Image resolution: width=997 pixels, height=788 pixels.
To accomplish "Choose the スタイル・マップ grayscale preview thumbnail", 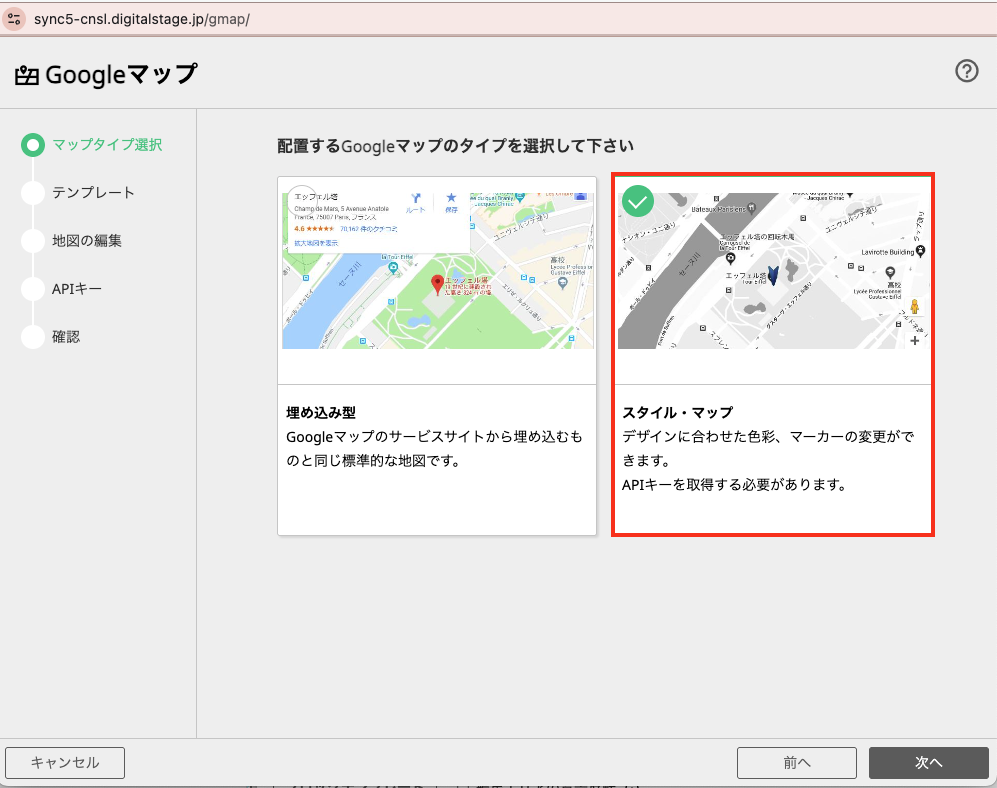I will click(773, 270).
